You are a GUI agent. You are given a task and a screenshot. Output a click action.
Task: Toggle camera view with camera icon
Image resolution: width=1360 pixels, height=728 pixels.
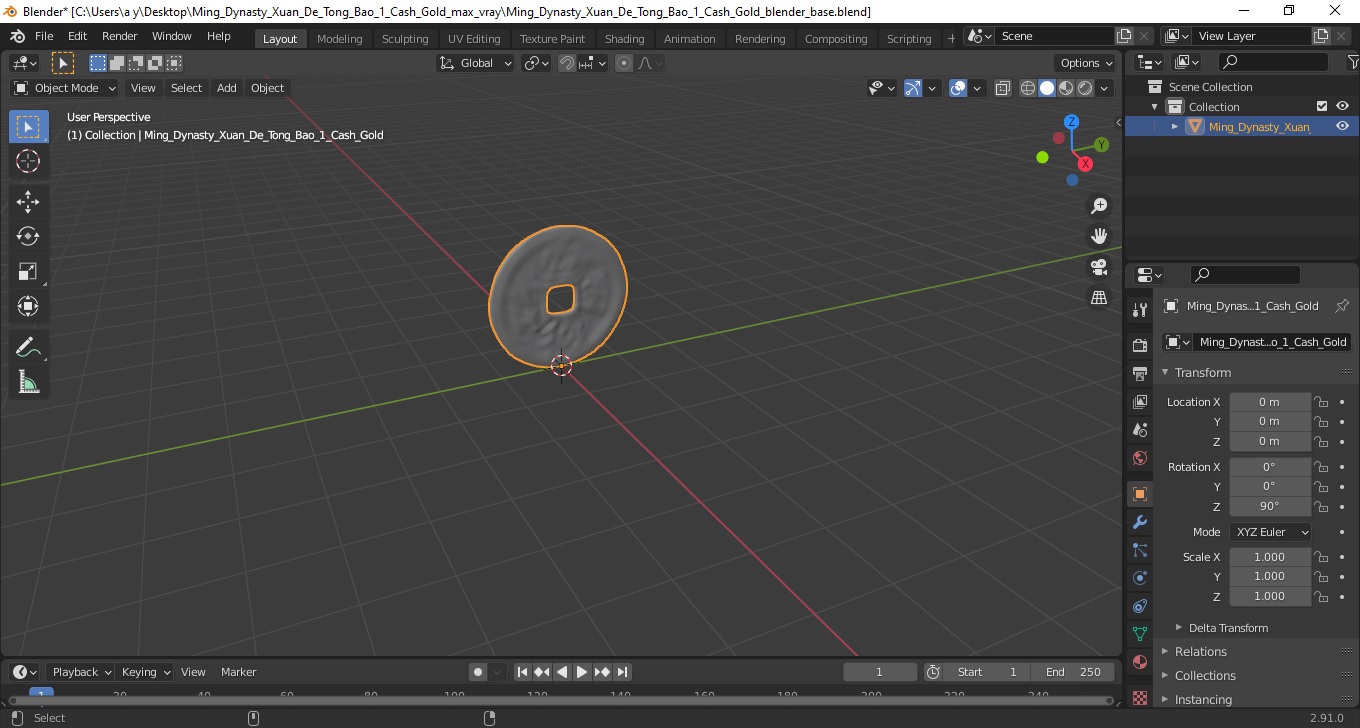pyautogui.click(x=1099, y=267)
